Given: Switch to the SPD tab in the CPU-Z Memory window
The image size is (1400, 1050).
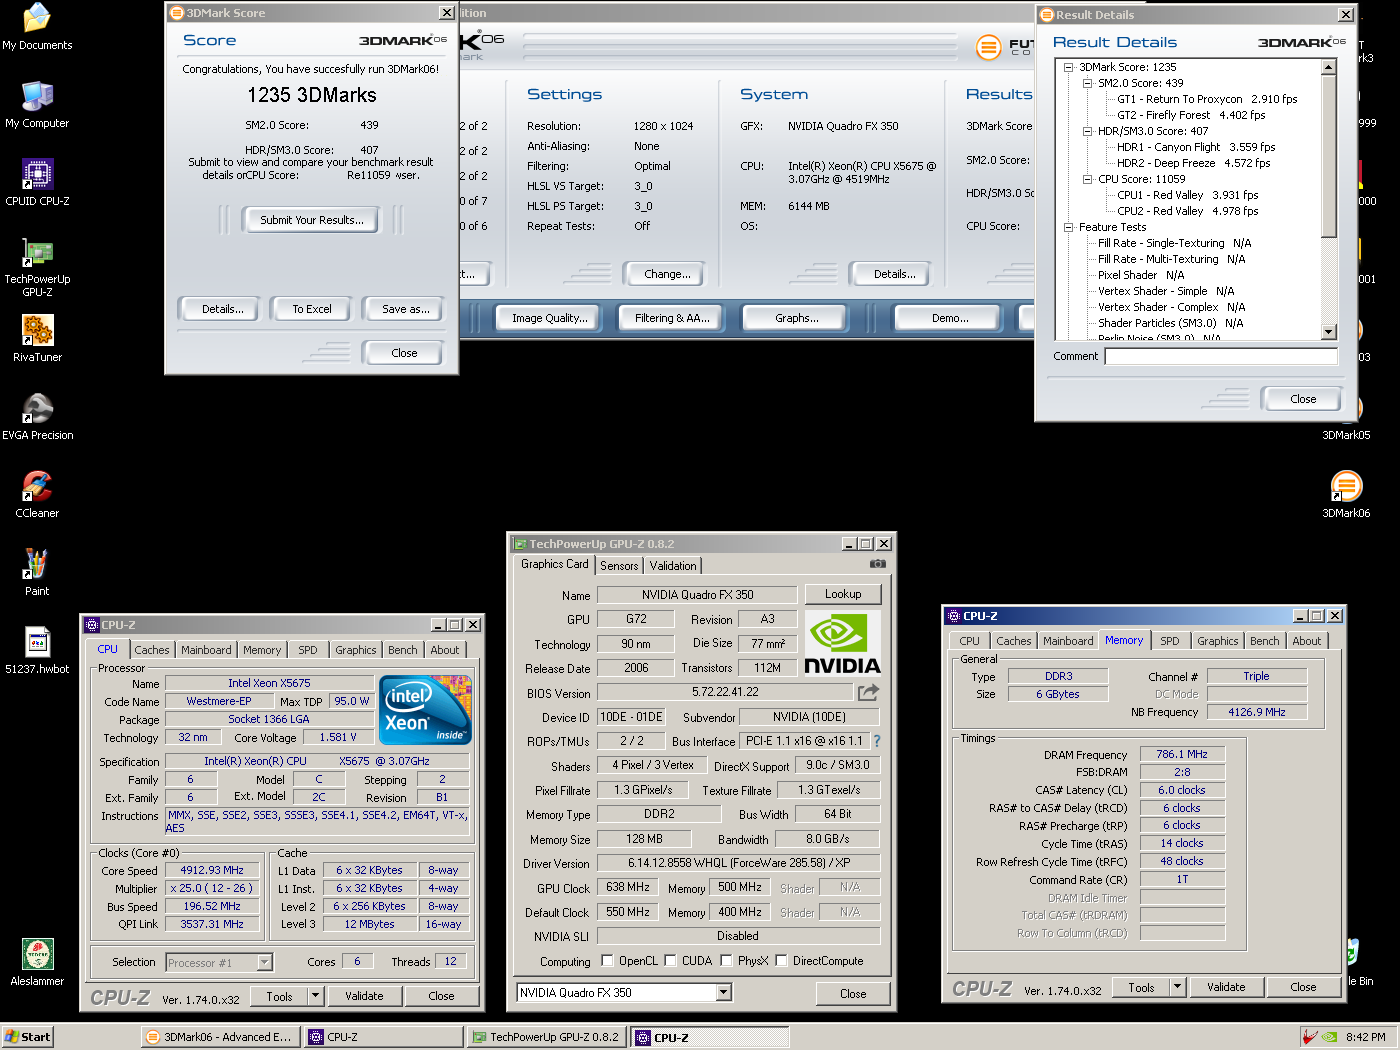Looking at the screenshot, I should 1169,641.
